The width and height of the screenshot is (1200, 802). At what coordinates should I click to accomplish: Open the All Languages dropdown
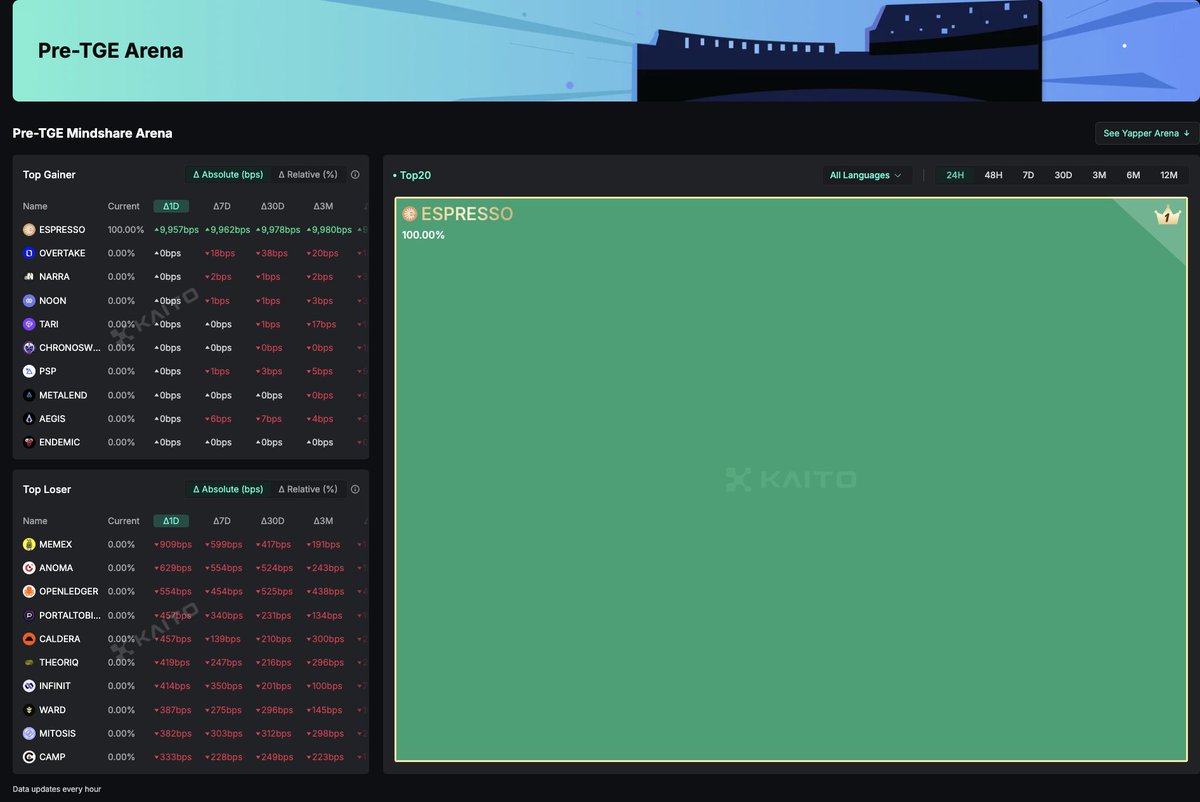[x=866, y=175]
